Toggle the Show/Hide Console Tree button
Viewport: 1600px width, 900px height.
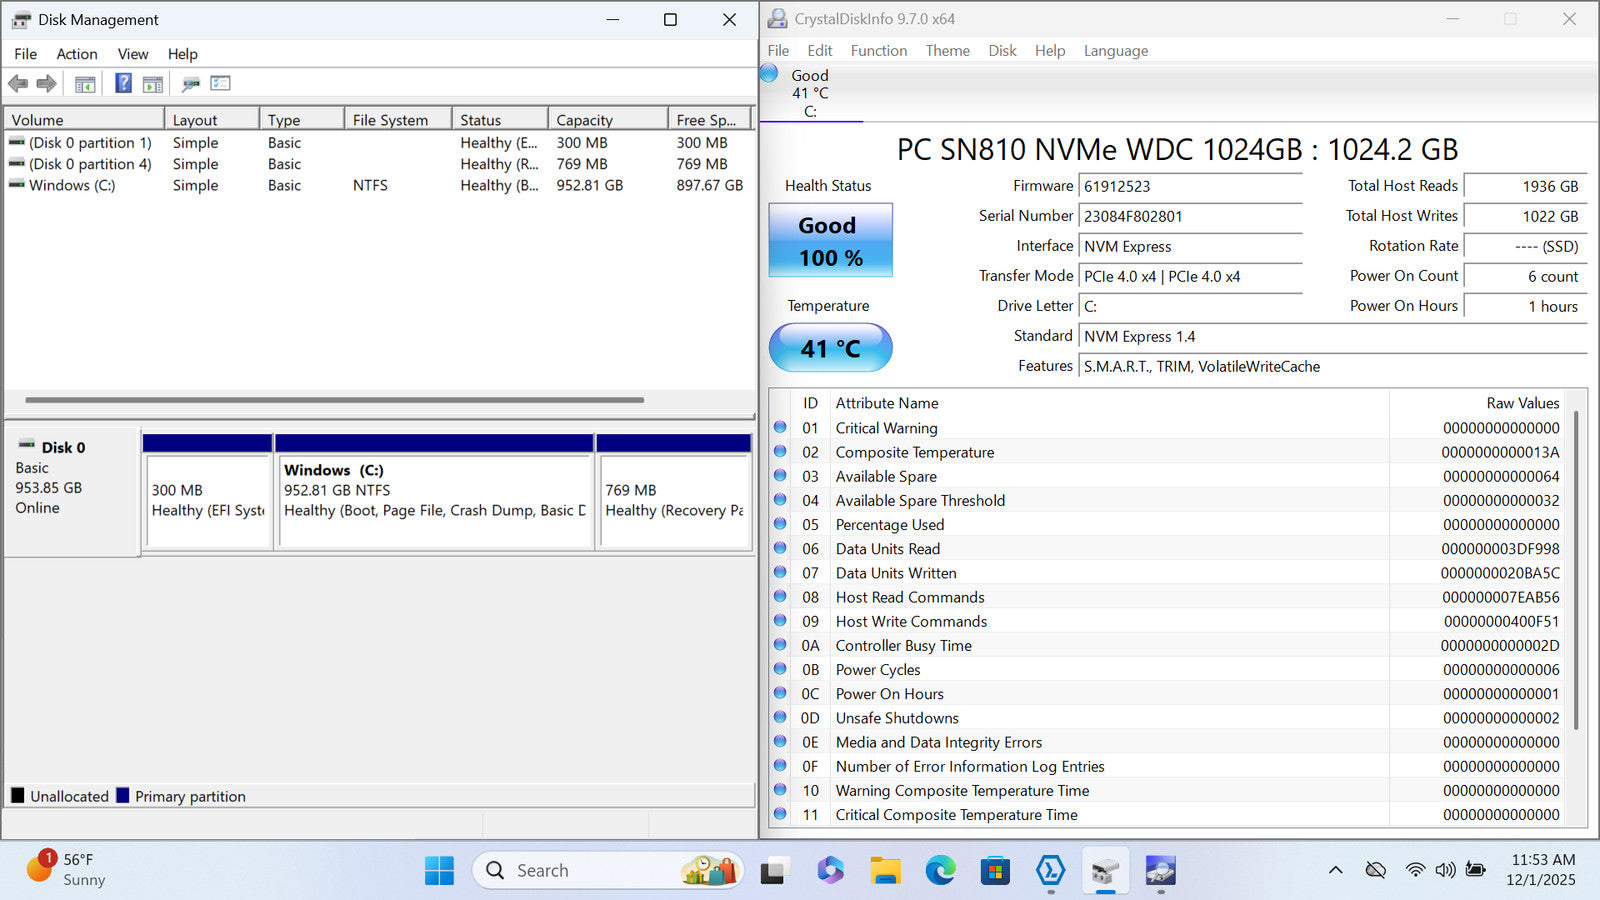coord(85,84)
